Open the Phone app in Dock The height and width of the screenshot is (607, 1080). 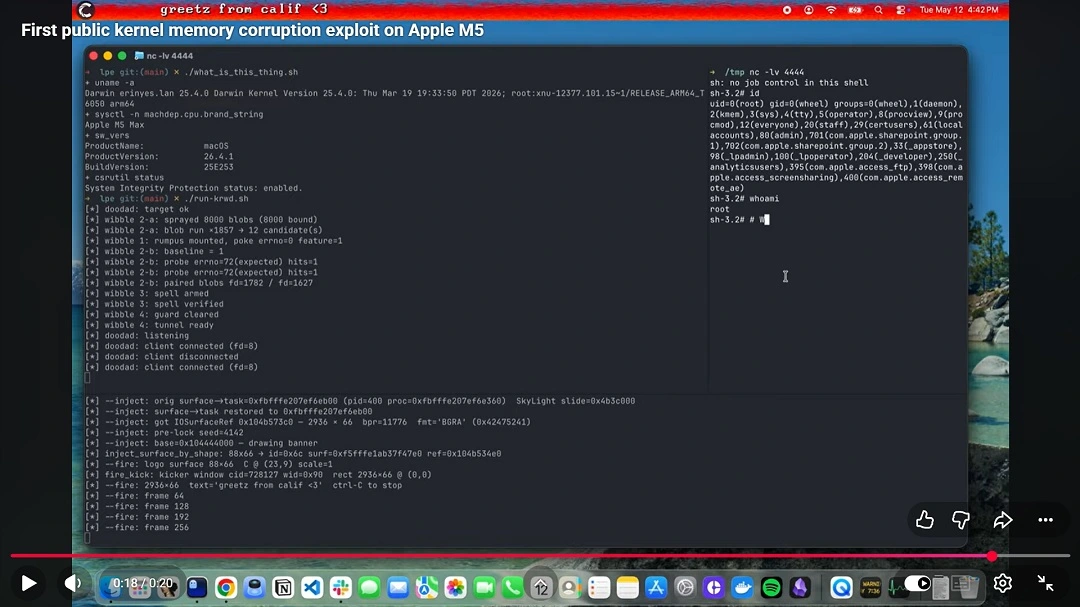(x=512, y=587)
